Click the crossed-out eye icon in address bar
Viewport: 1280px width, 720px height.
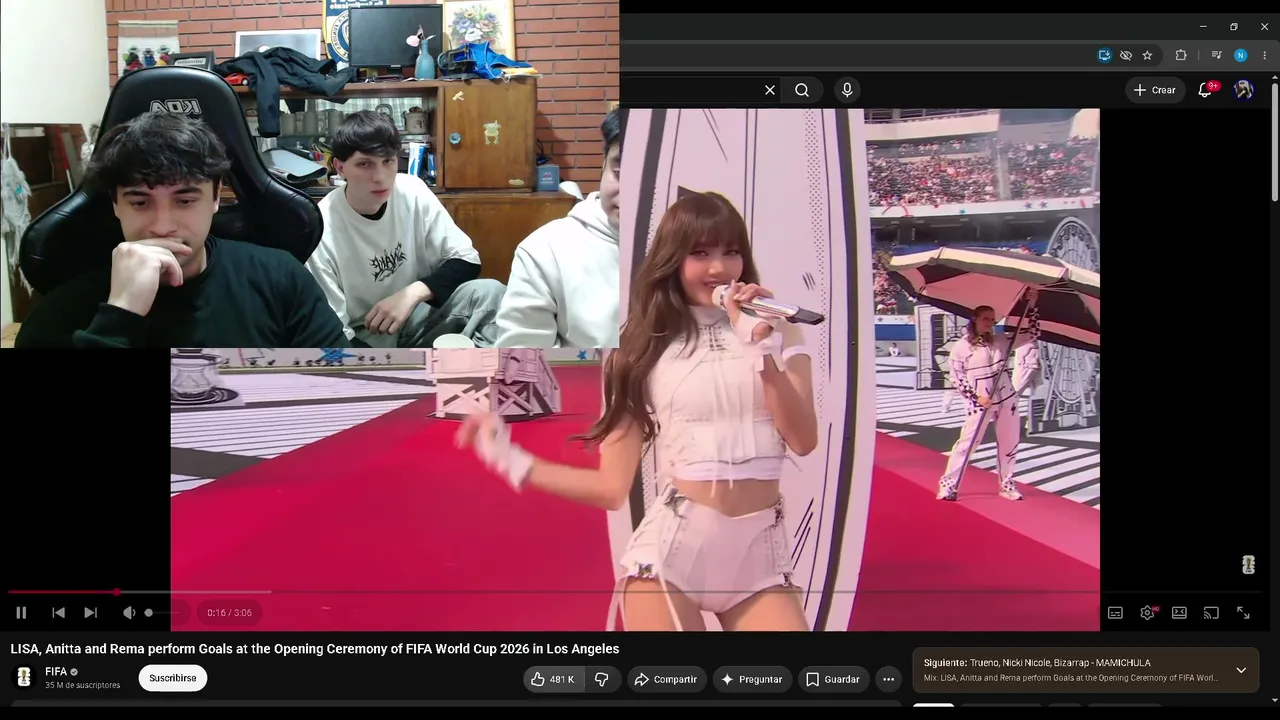[1126, 55]
